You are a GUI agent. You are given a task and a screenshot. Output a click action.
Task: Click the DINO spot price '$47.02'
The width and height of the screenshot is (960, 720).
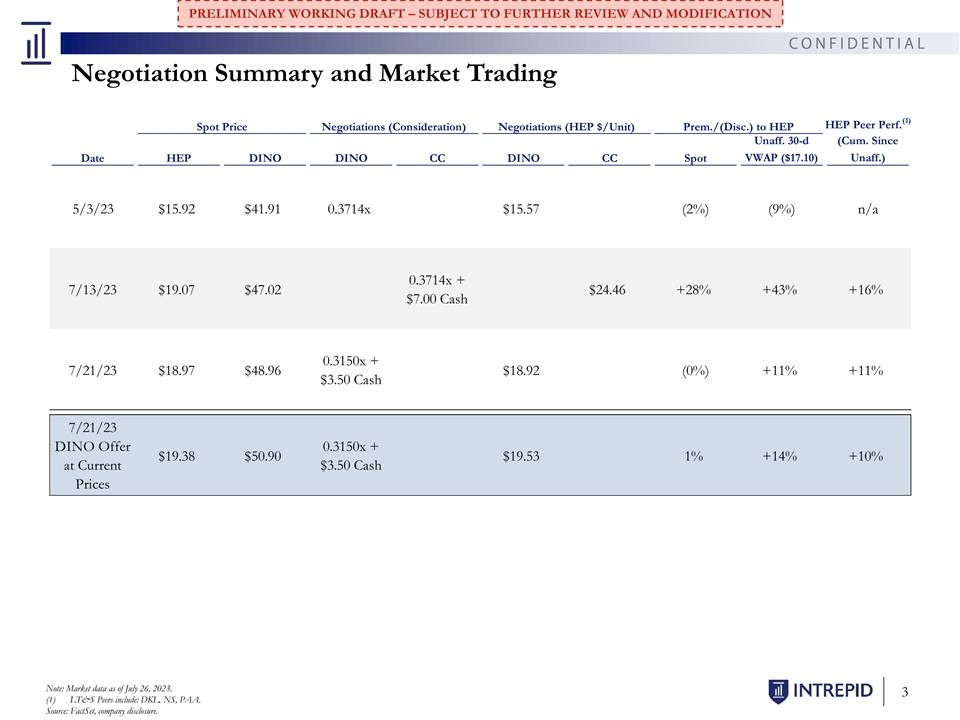(x=263, y=290)
